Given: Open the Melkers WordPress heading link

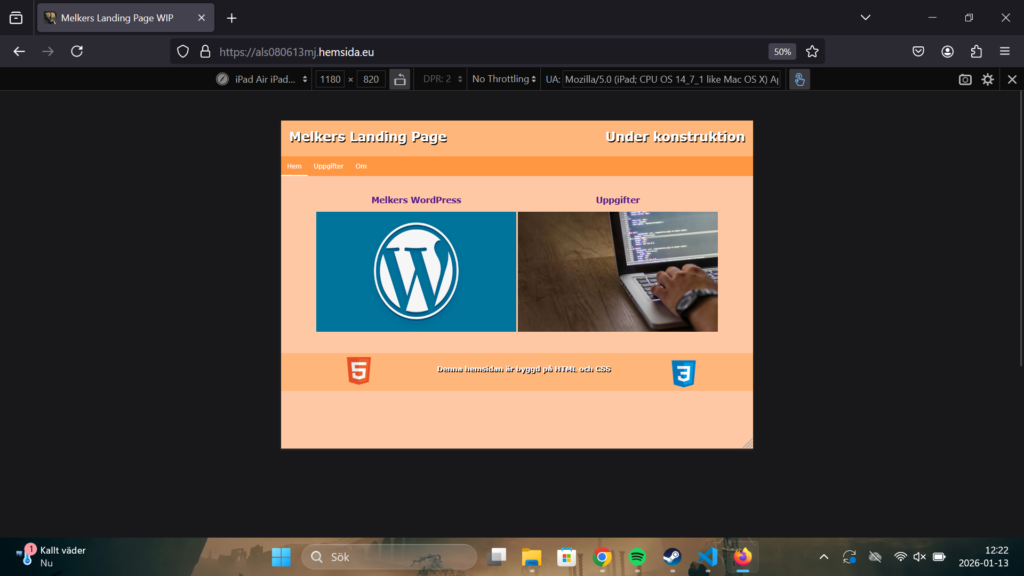Looking at the screenshot, I should pyautogui.click(x=416, y=200).
